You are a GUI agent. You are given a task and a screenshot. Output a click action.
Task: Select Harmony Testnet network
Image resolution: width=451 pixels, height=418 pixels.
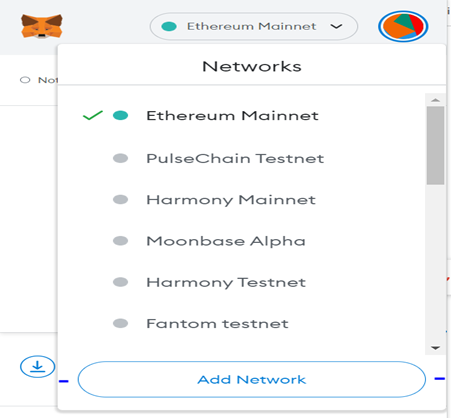point(226,282)
